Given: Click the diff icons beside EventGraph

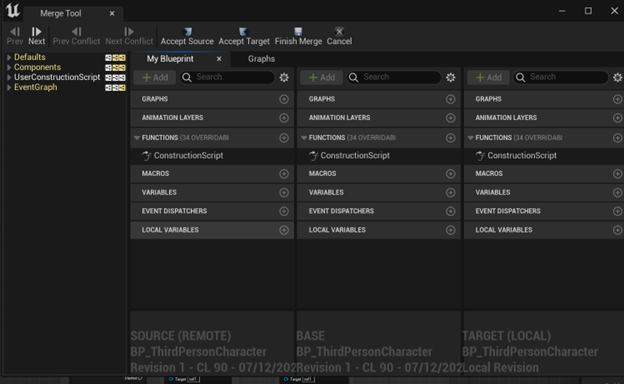Looking at the screenshot, I should point(115,88).
